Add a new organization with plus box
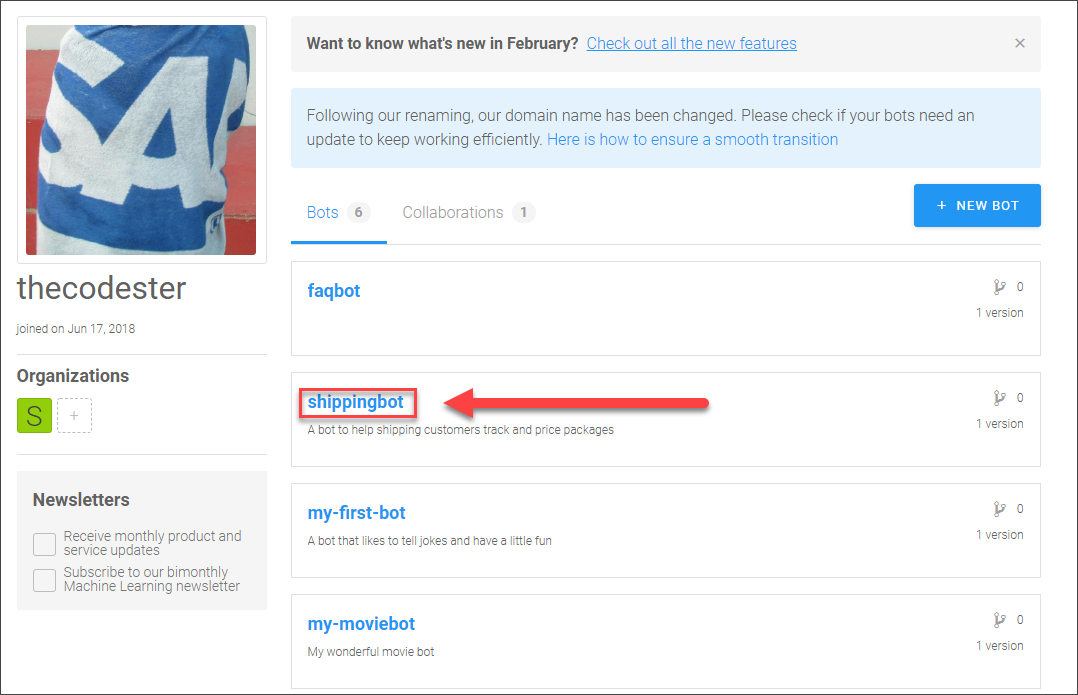The image size is (1078, 695). point(74,416)
